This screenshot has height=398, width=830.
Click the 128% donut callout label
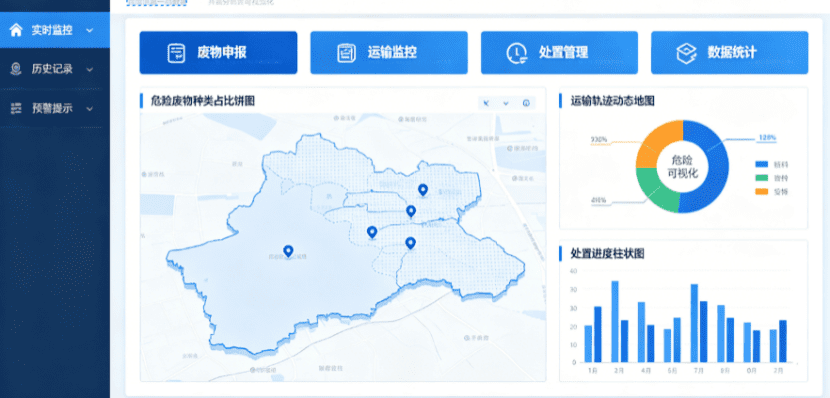[768, 138]
